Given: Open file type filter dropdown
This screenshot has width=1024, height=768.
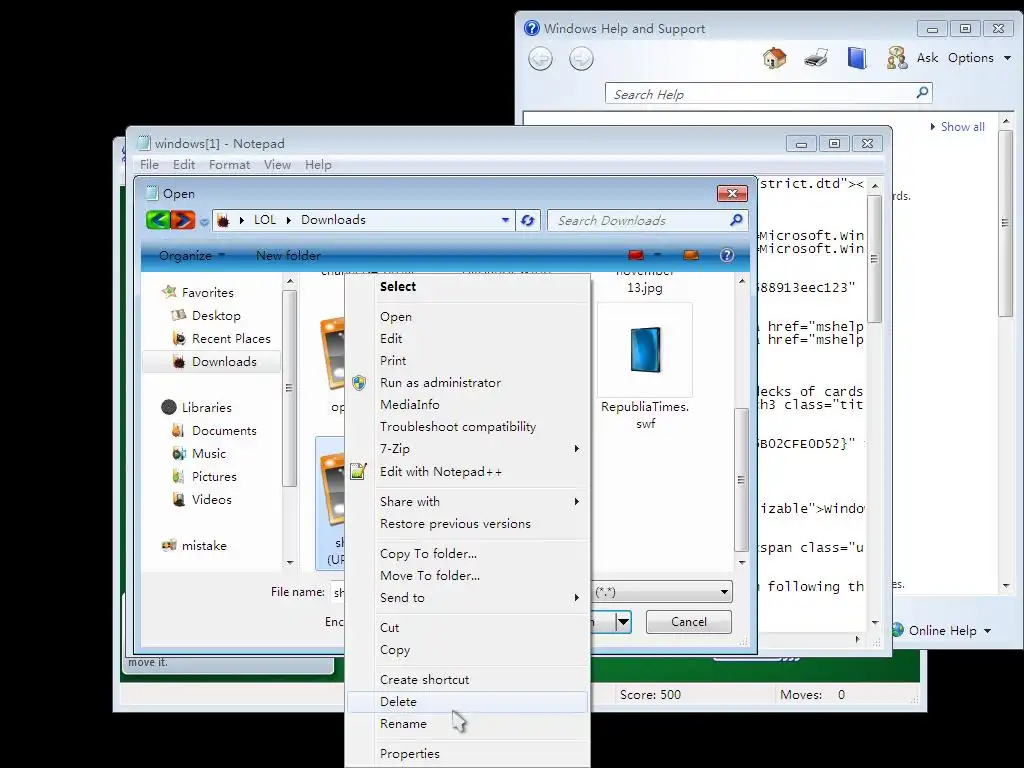Looking at the screenshot, I should click(724, 592).
